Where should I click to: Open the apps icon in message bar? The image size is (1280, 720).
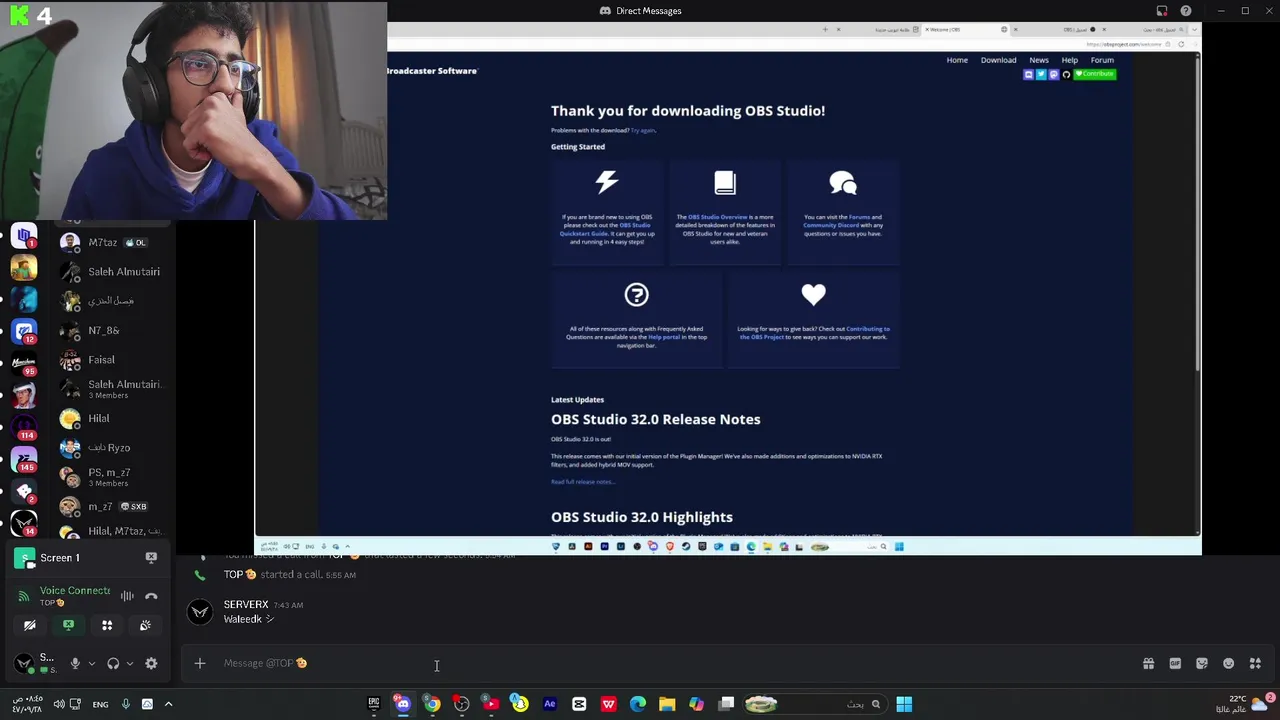point(1255,663)
